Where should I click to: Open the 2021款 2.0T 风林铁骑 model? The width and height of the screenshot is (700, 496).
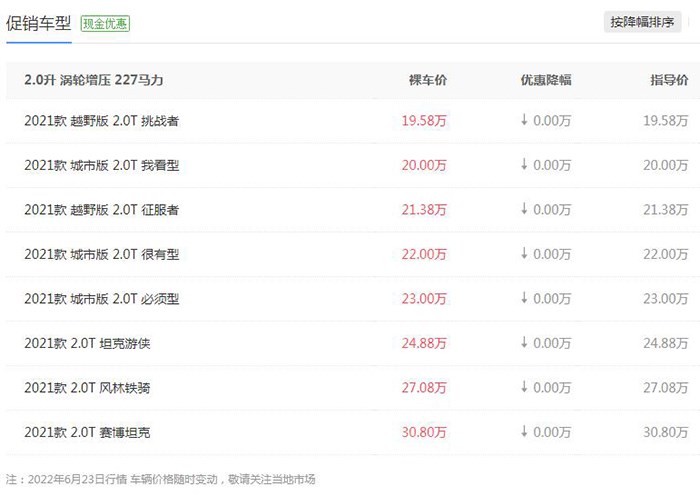click(x=88, y=388)
